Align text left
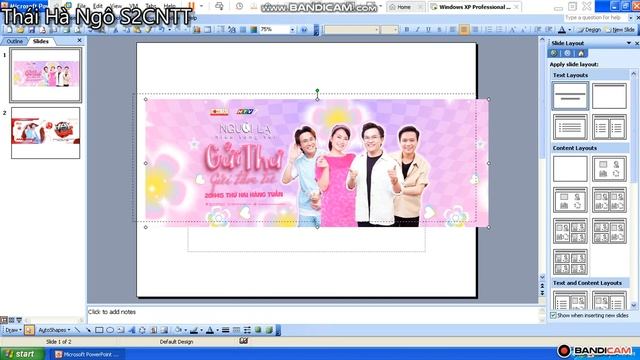 pos(453,30)
